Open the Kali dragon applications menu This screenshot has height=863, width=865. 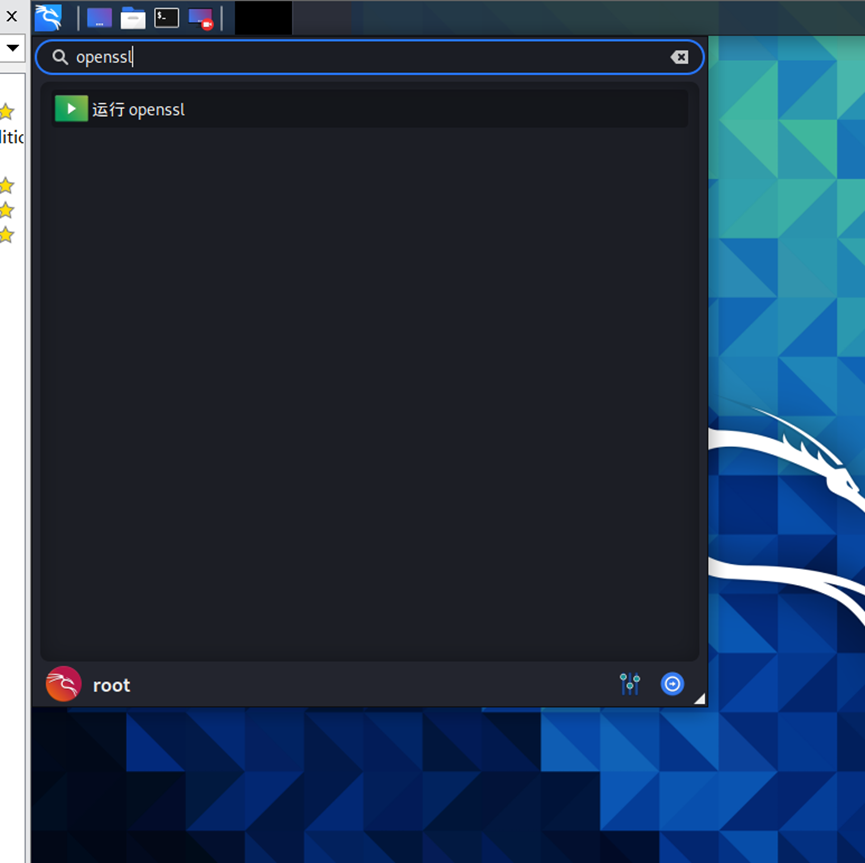pos(49,18)
